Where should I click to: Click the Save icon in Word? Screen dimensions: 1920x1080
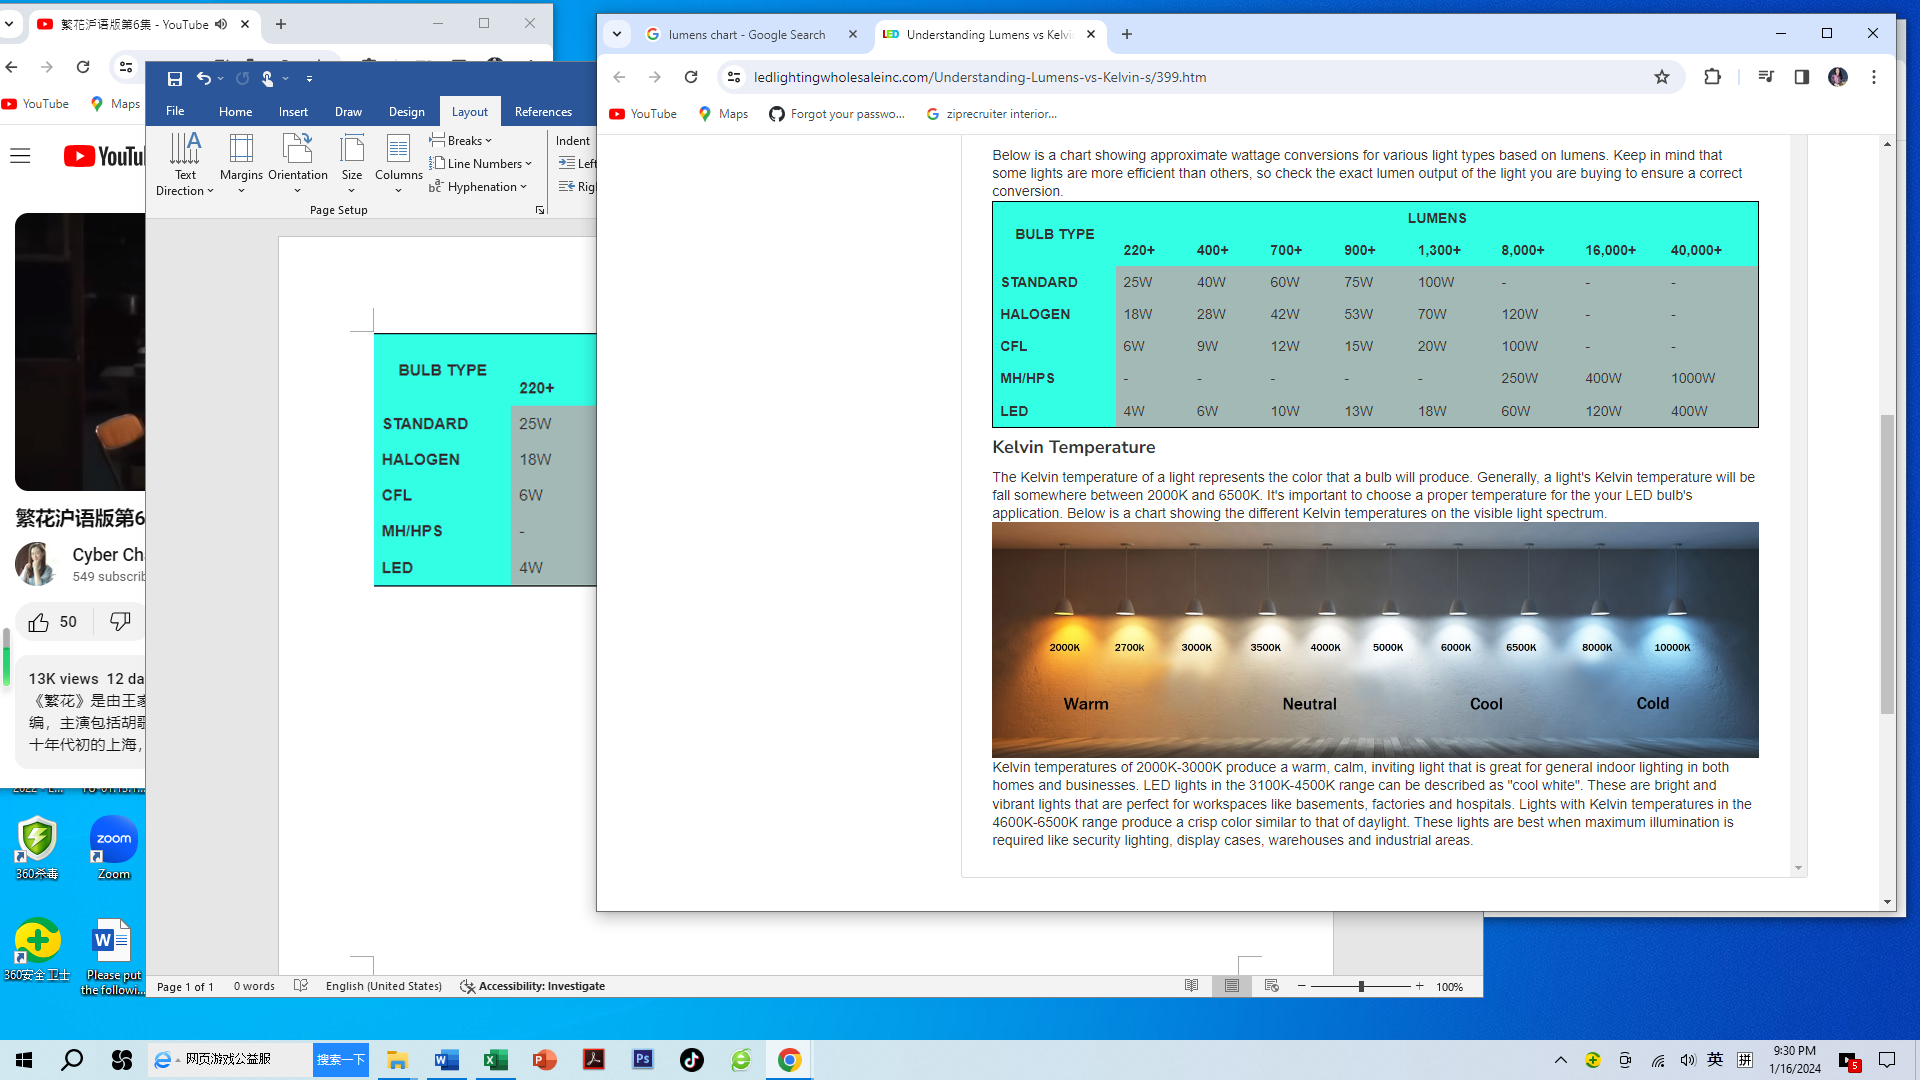[x=175, y=78]
